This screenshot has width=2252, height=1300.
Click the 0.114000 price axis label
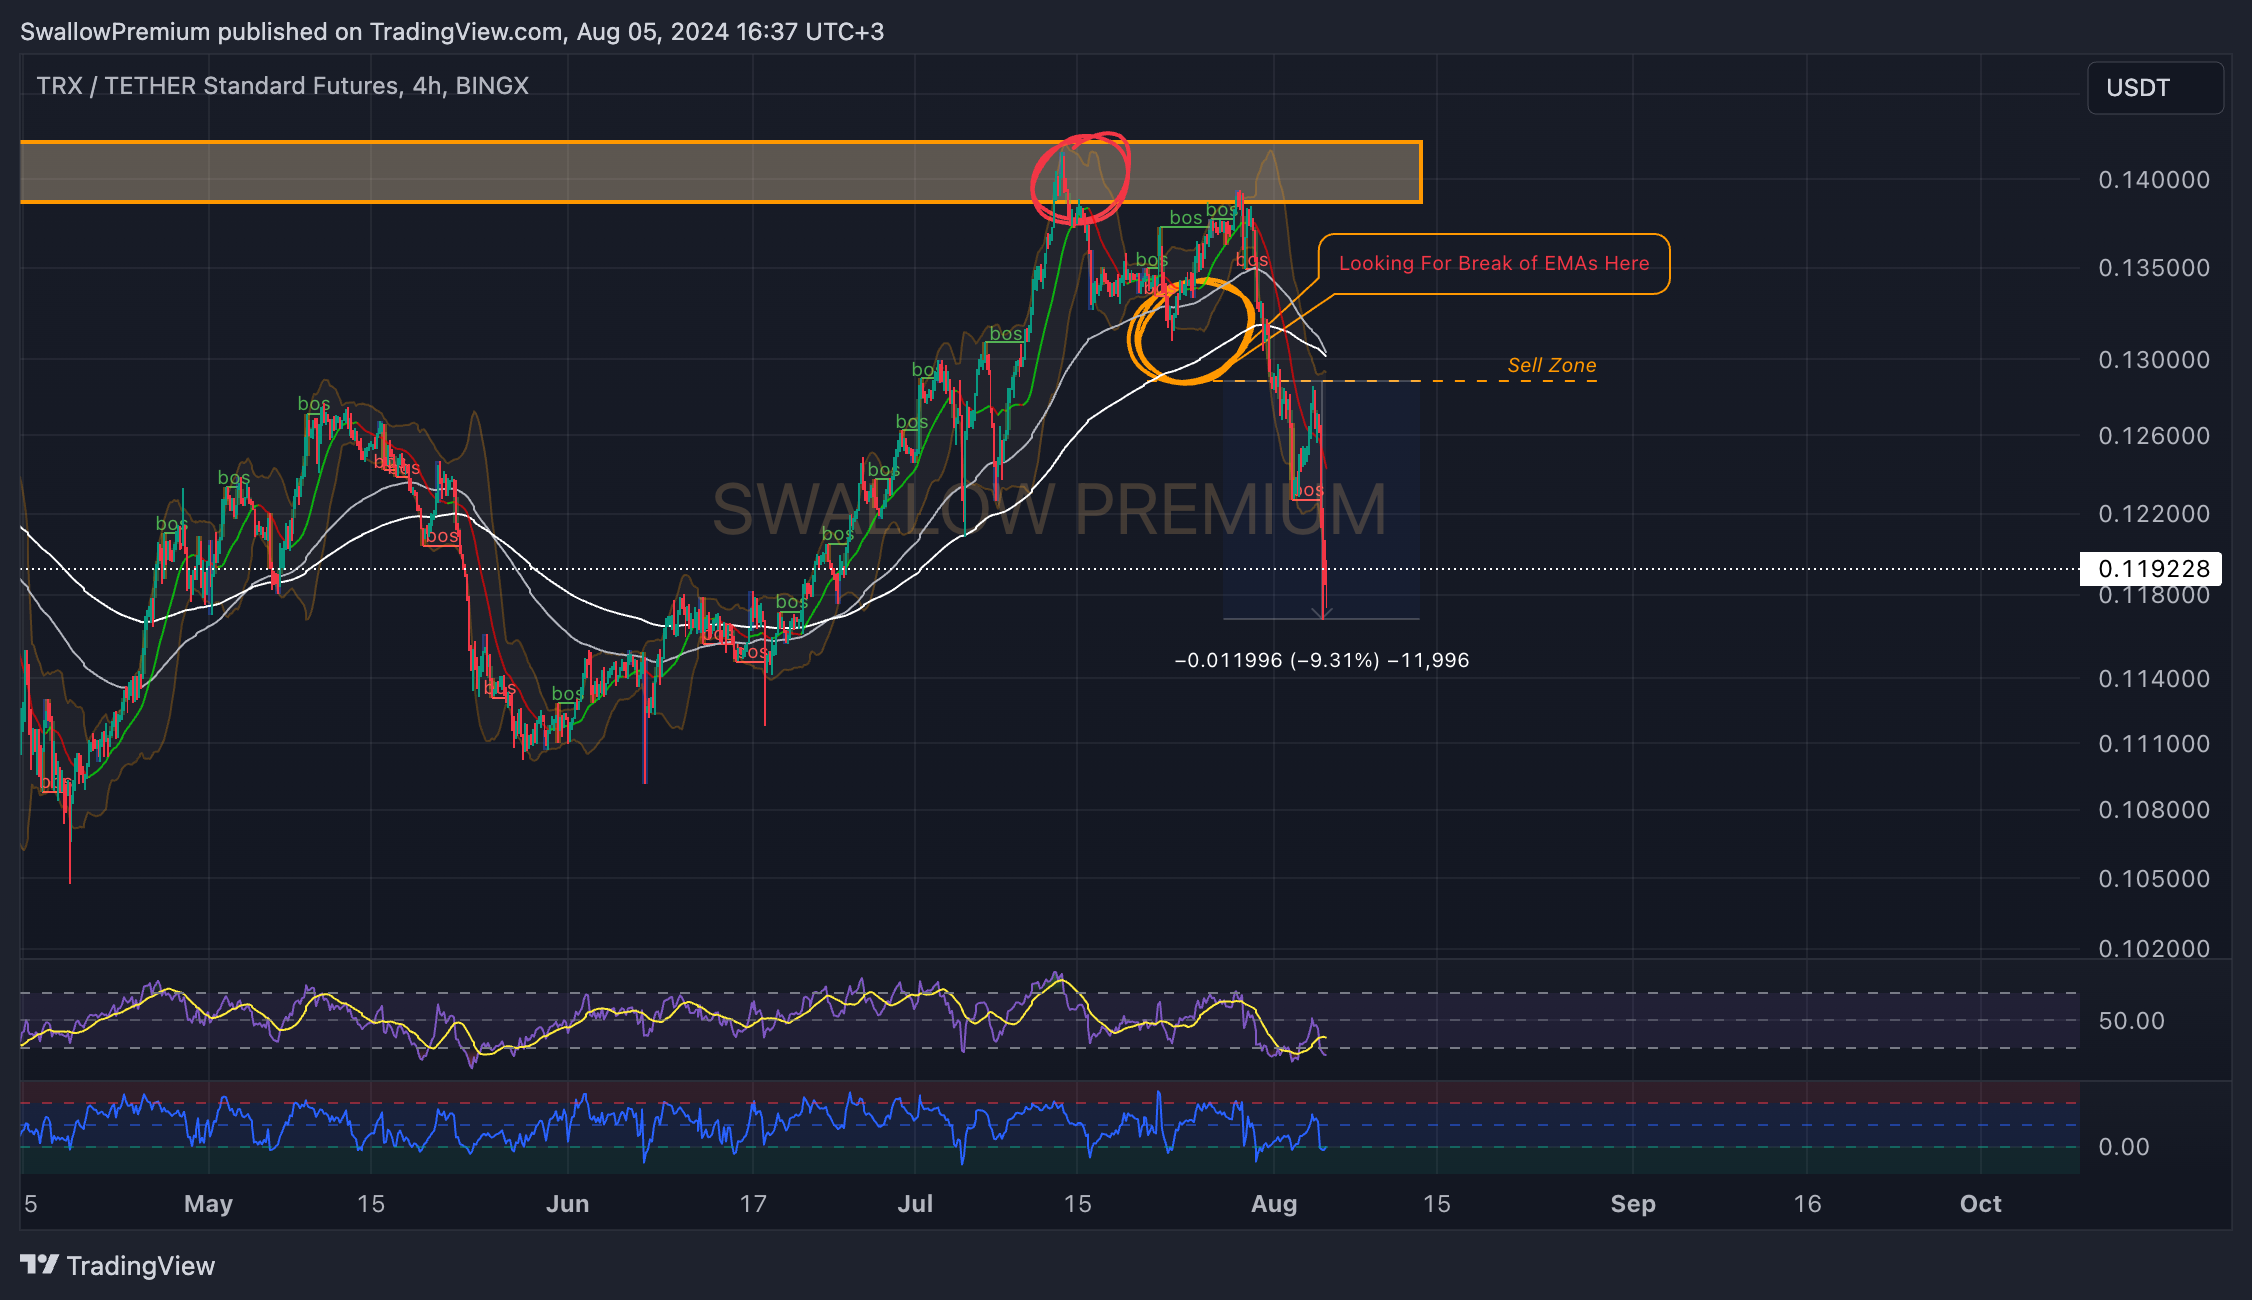coord(2154,679)
